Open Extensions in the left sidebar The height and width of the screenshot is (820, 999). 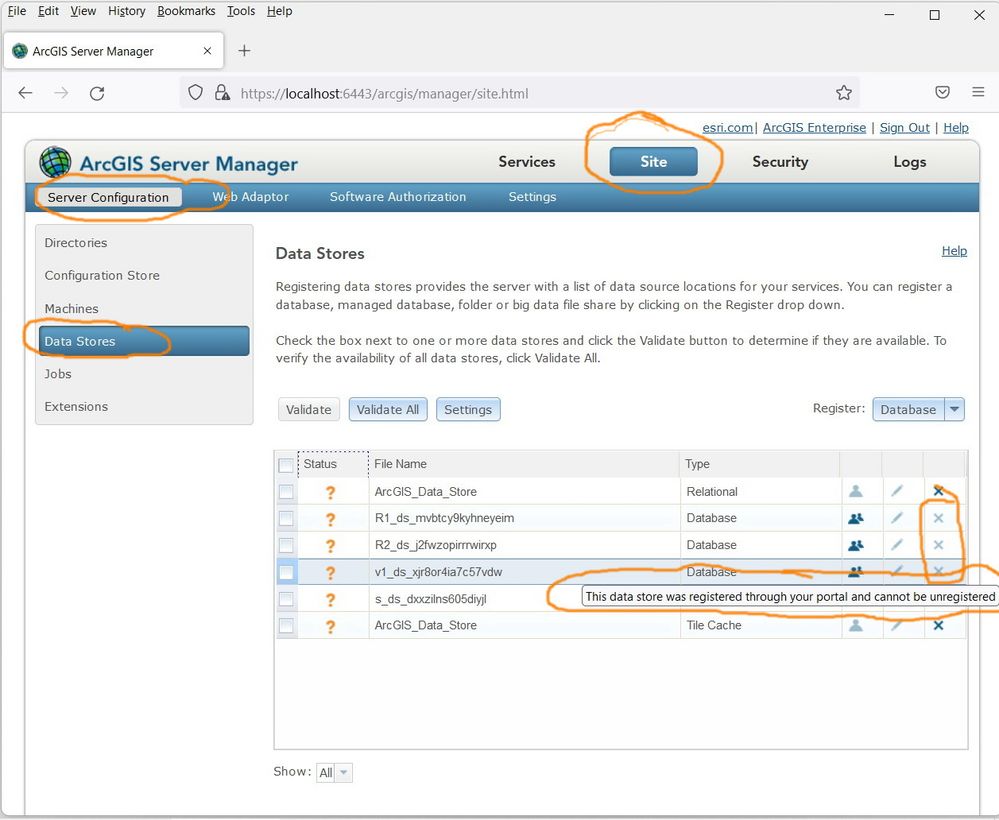point(76,406)
